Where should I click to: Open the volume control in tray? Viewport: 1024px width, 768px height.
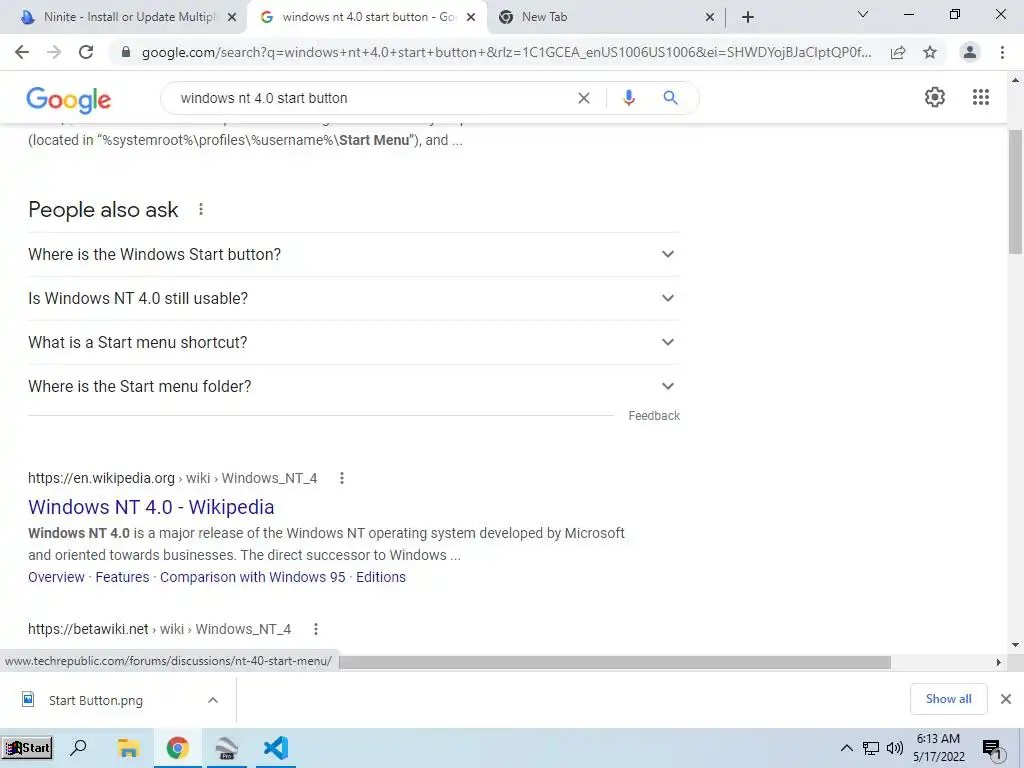(895, 748)
